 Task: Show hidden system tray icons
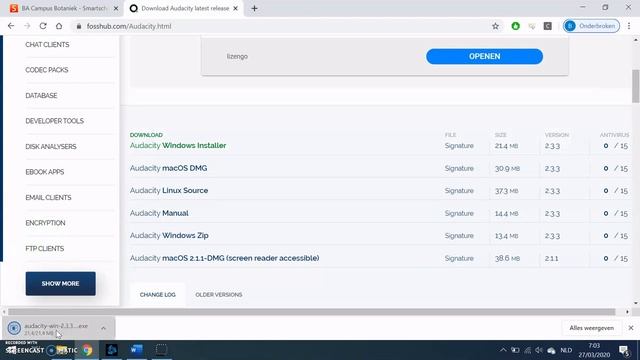pyautogui.click(x=503, y=350)
